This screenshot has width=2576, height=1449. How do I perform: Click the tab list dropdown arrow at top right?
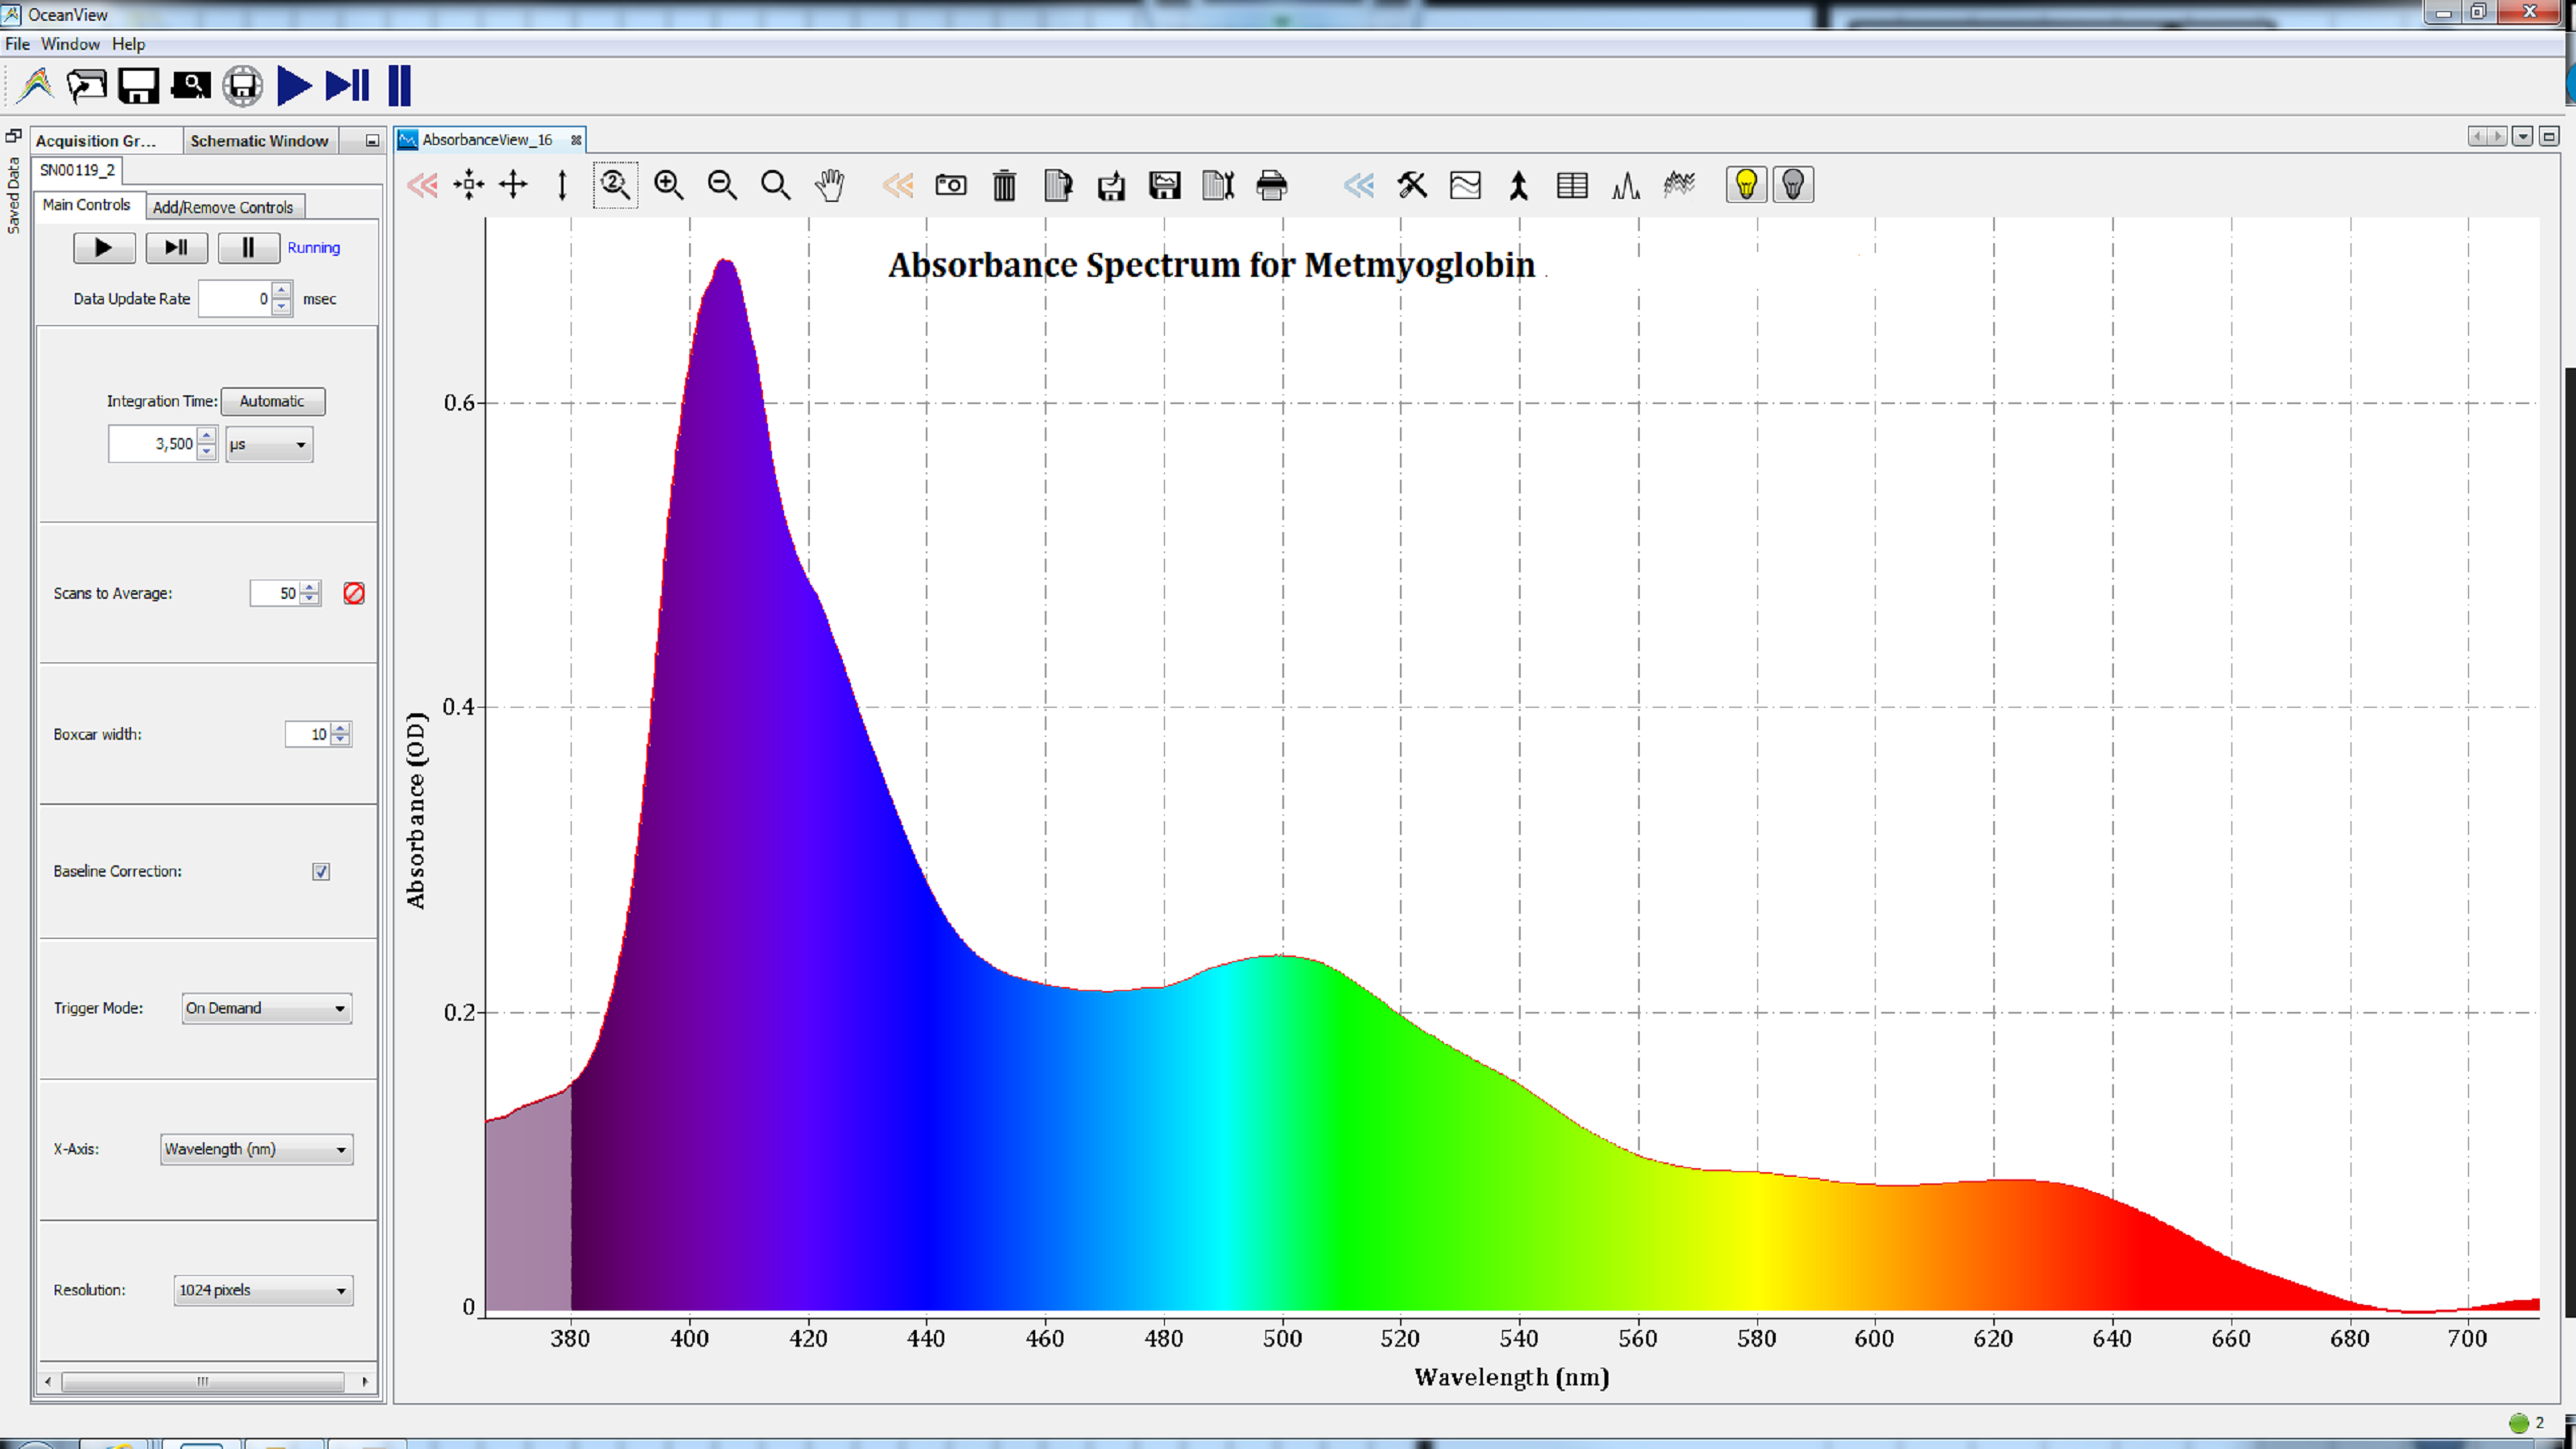[2522, 136]
